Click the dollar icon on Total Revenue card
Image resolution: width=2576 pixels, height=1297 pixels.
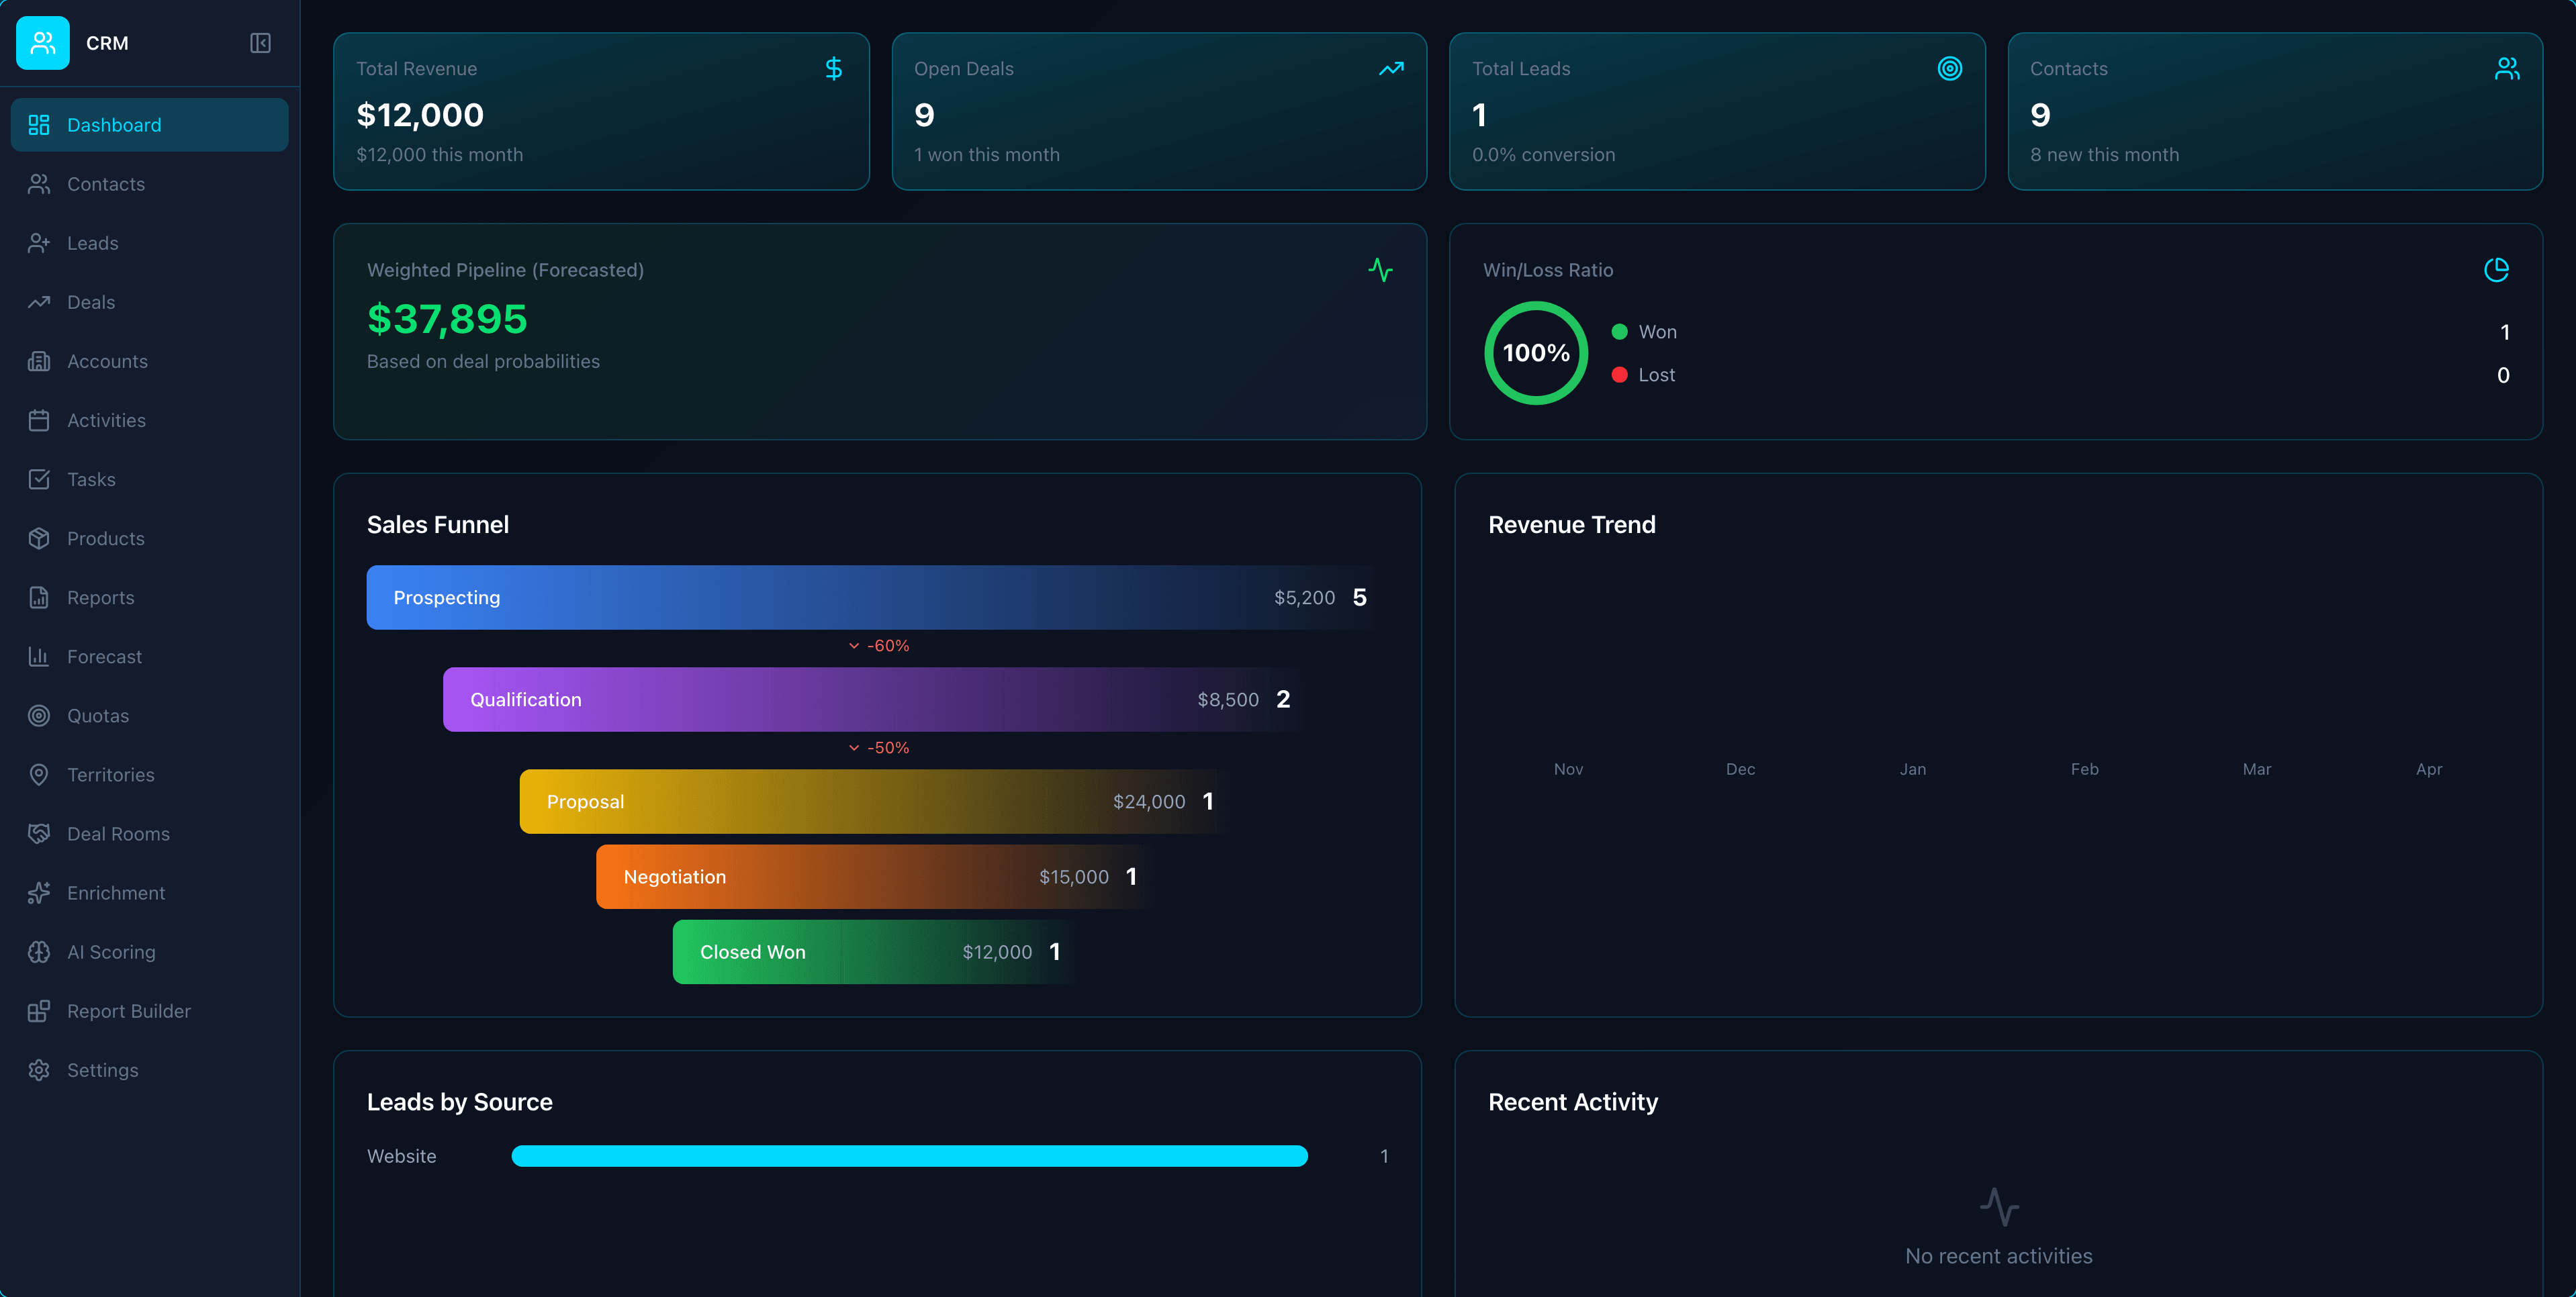[834, 69]
